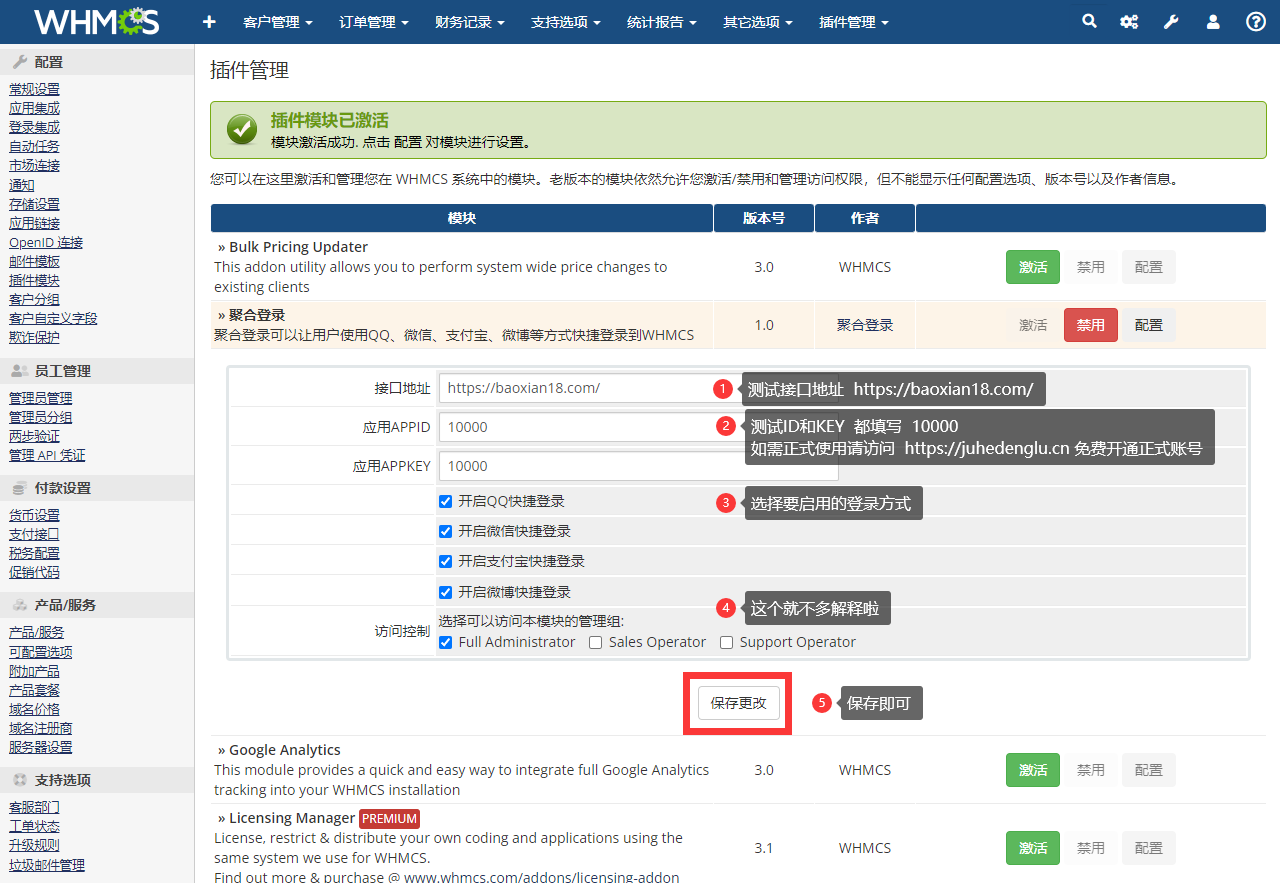This screenshot has height=883, width=1280.
Task: Click the WHMCS logo
Action: [x=97, y=21]
